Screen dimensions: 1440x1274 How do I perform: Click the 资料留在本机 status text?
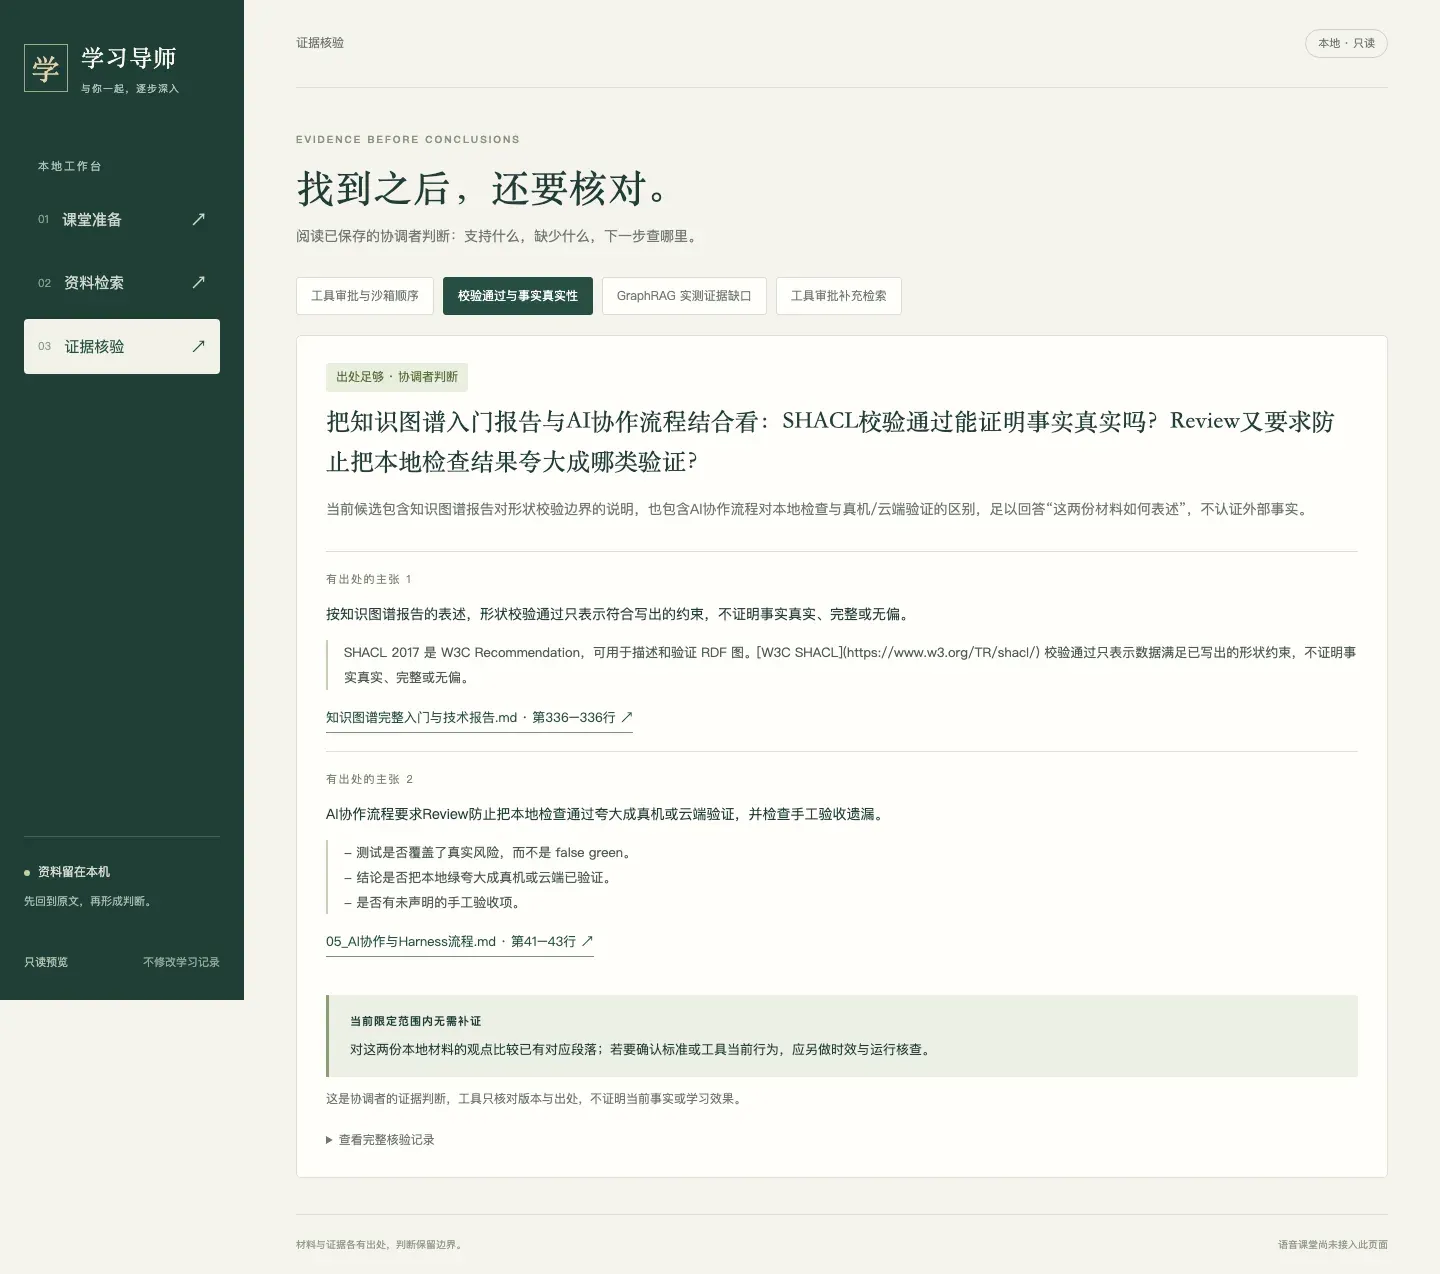(x=74, y=872)
